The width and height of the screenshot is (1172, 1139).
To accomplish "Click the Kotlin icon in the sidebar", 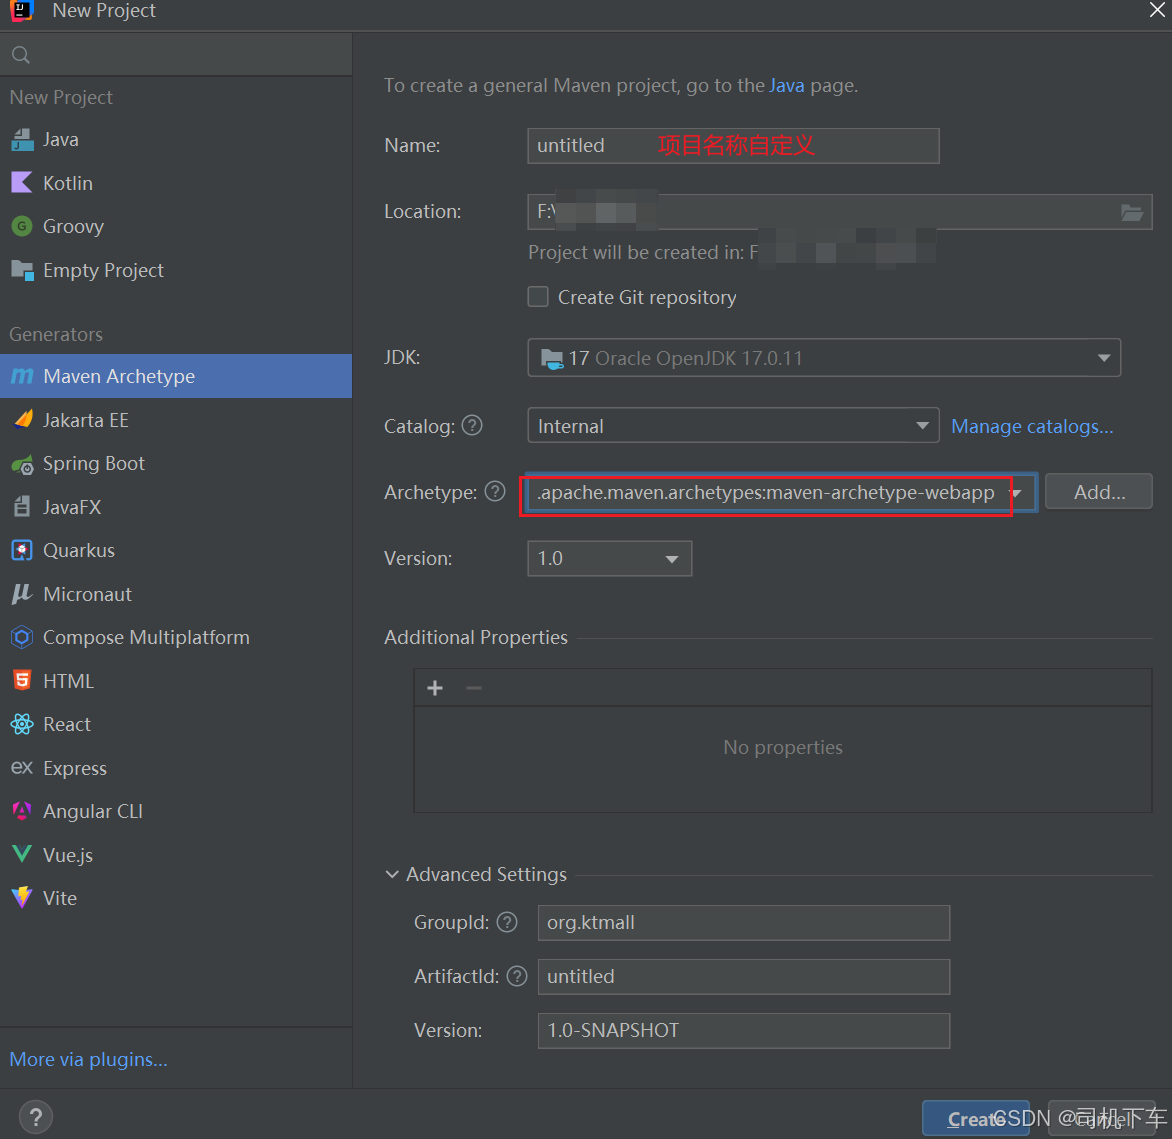I will pos(22,182).
